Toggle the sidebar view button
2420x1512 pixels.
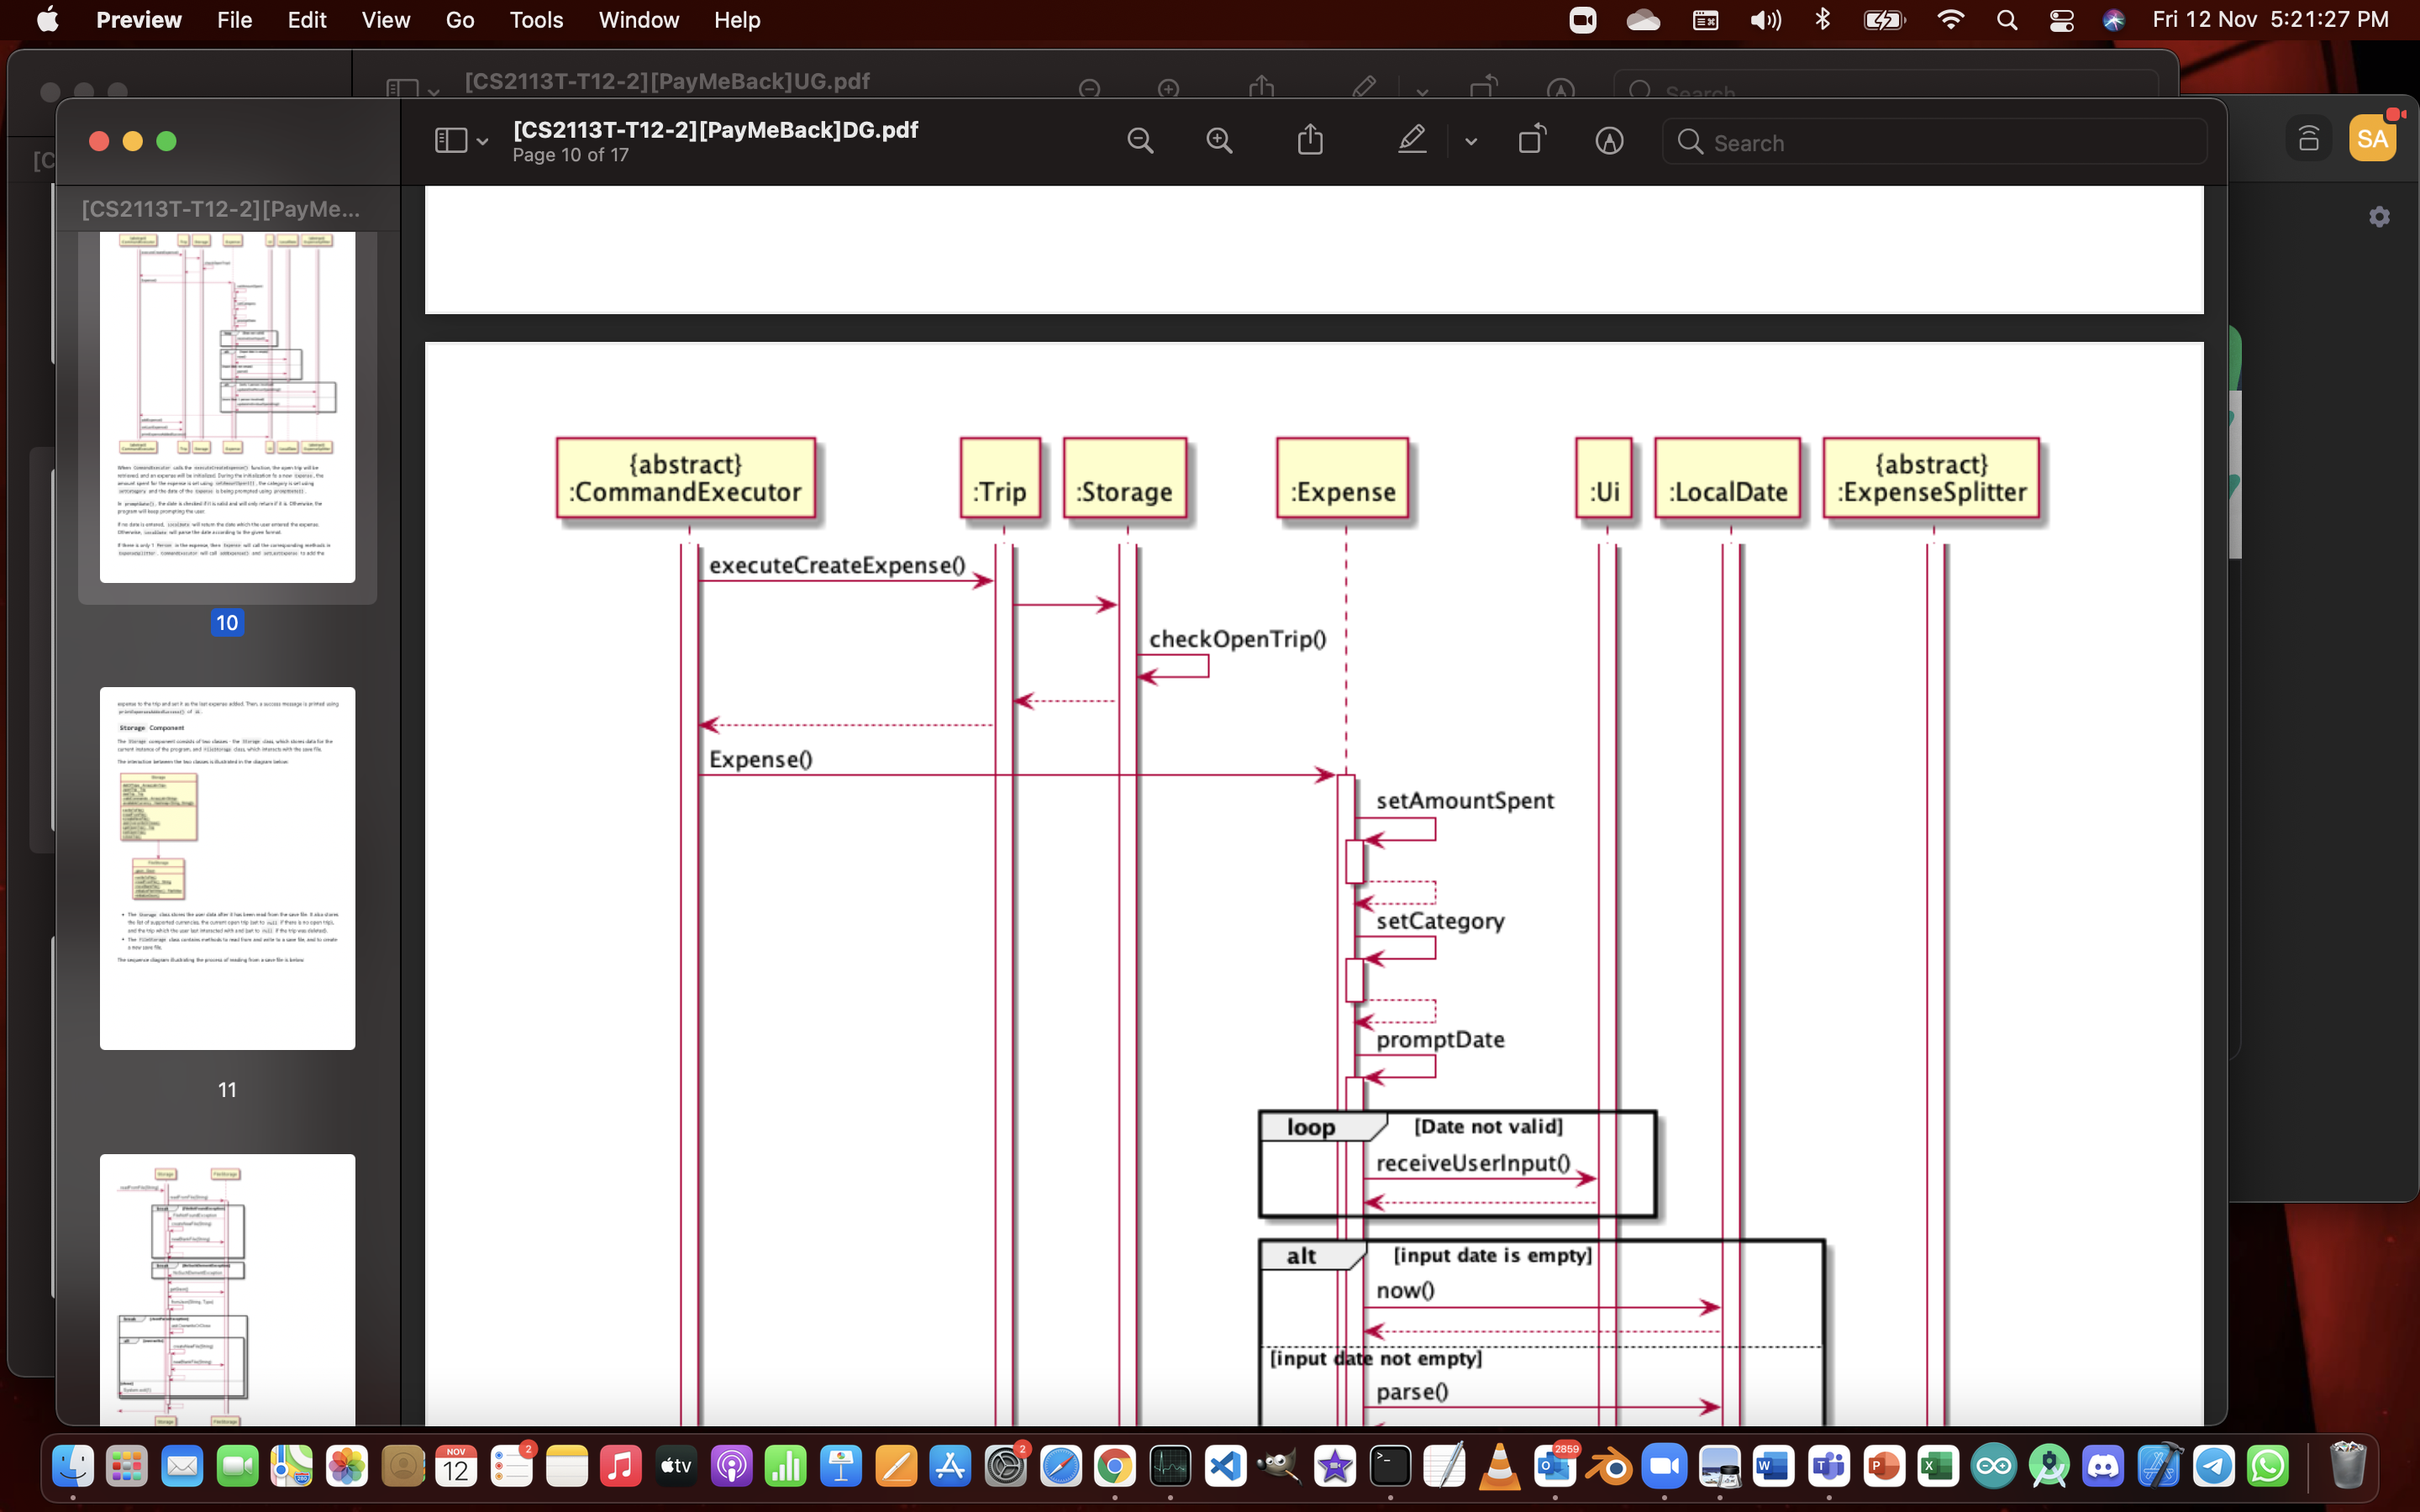[451, 141]
